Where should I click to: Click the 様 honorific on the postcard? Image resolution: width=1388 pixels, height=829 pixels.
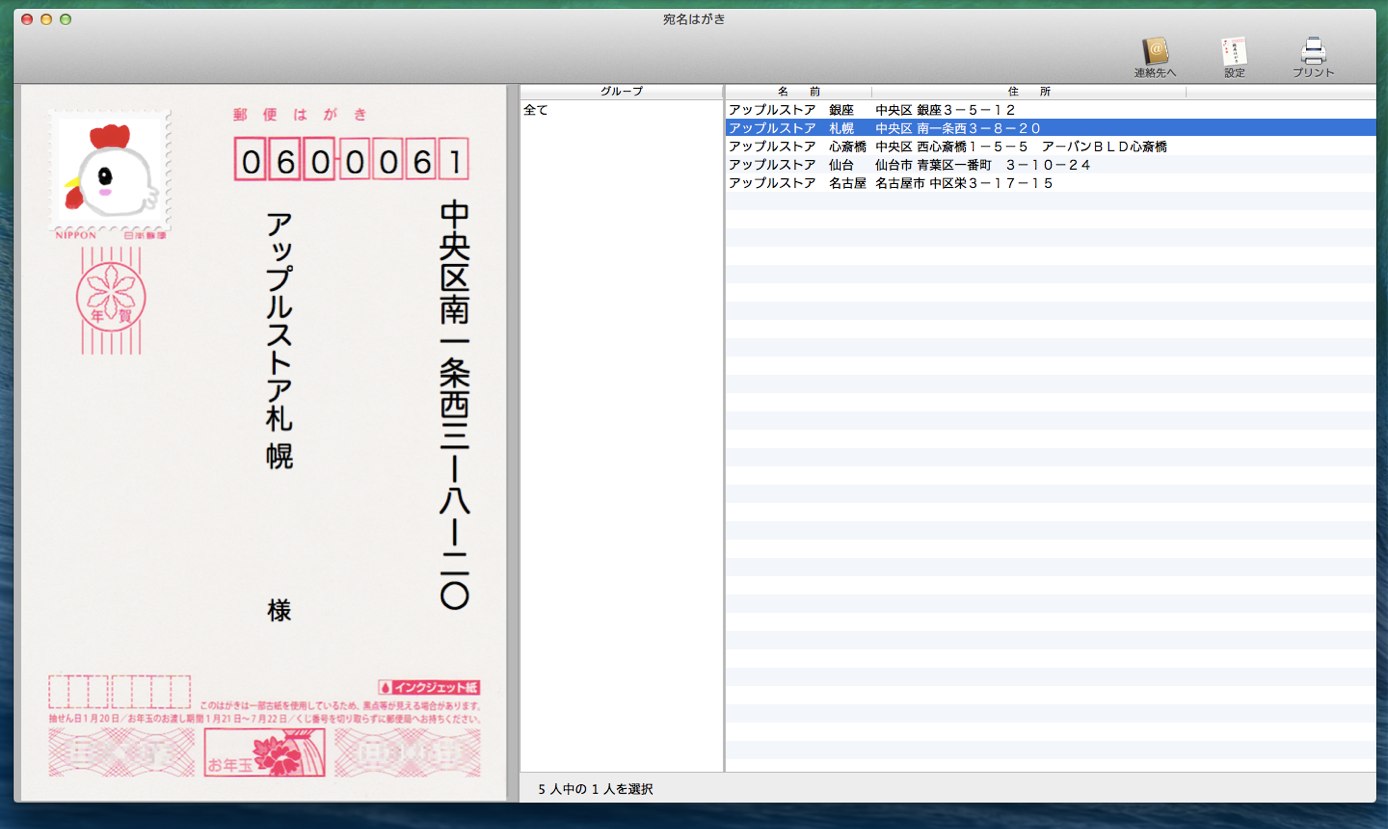click(x=279, y=610)
